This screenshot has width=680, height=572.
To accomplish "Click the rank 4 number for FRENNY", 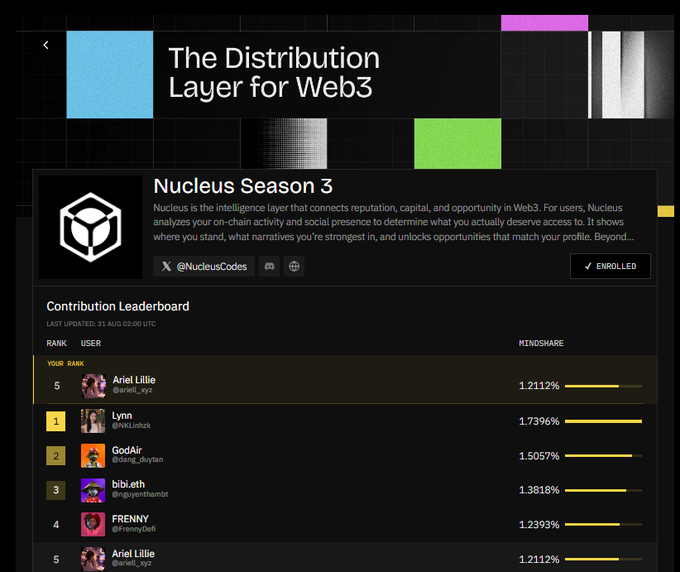I will [x=56, y=525].
